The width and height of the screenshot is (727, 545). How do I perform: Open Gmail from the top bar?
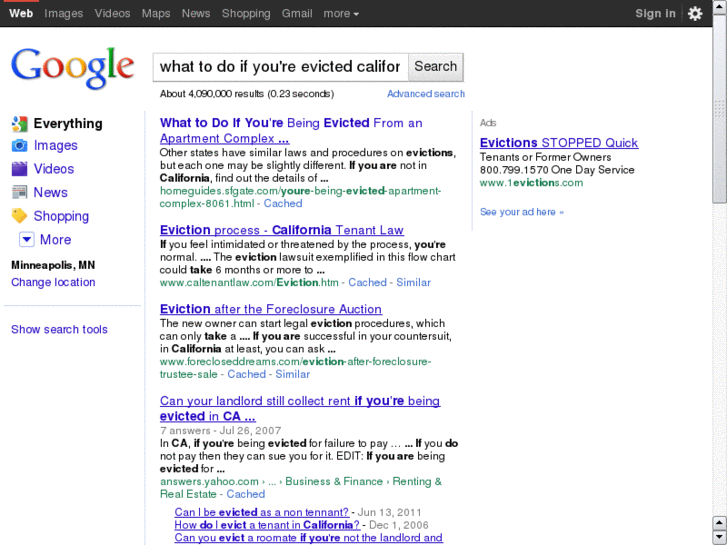297,13
